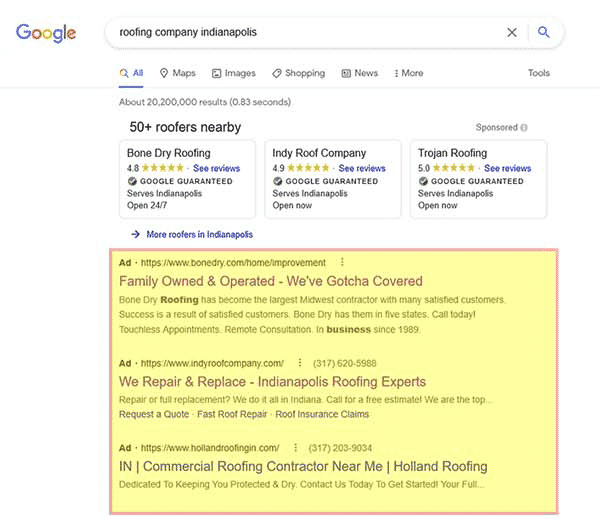
Task: Expand the More search options menu
Action: 409,73
